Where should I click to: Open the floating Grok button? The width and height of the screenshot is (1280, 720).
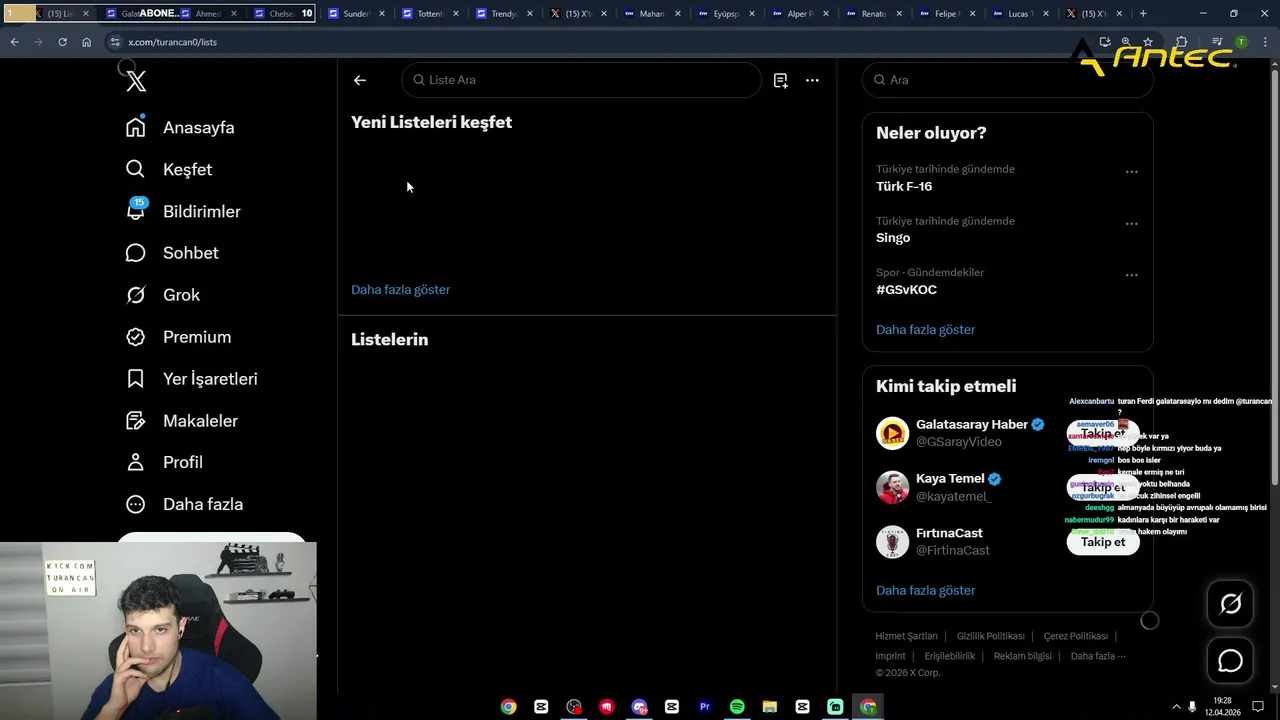1230,603
